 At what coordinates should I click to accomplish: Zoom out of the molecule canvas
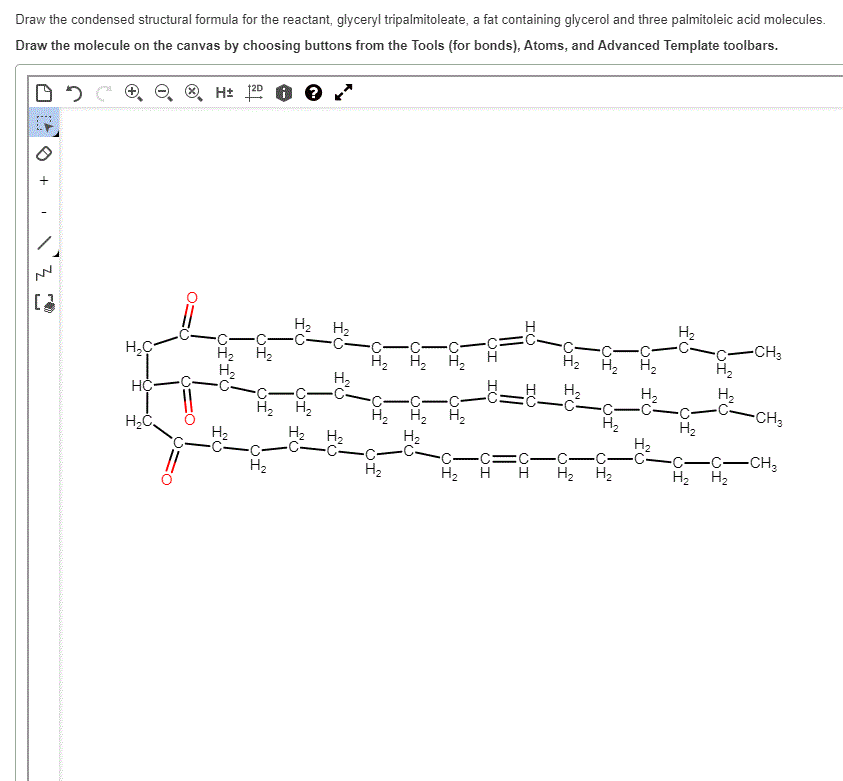click(163, 91)
